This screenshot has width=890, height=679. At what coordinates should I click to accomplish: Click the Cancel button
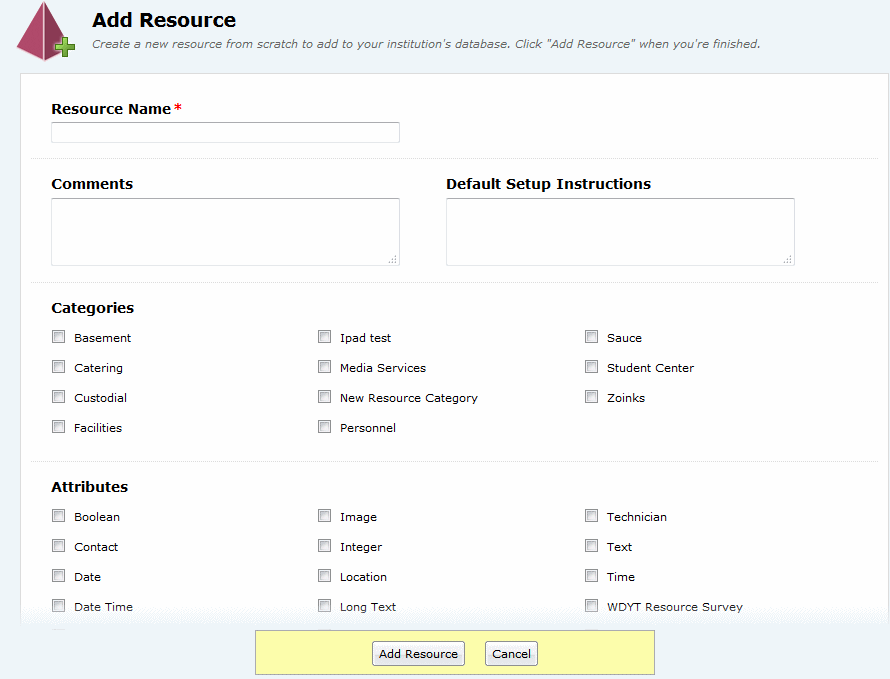coord(511,654)
